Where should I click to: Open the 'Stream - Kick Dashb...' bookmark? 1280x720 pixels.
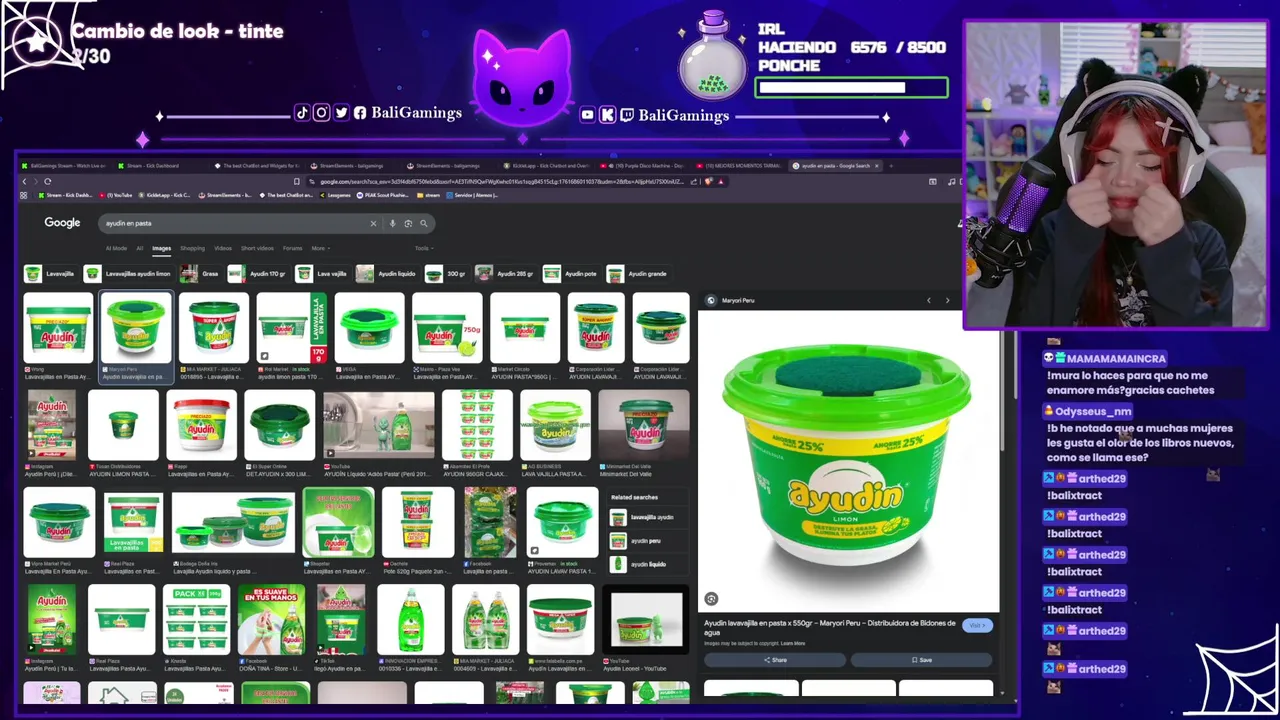pyautogui.click(x=66, y=195)
